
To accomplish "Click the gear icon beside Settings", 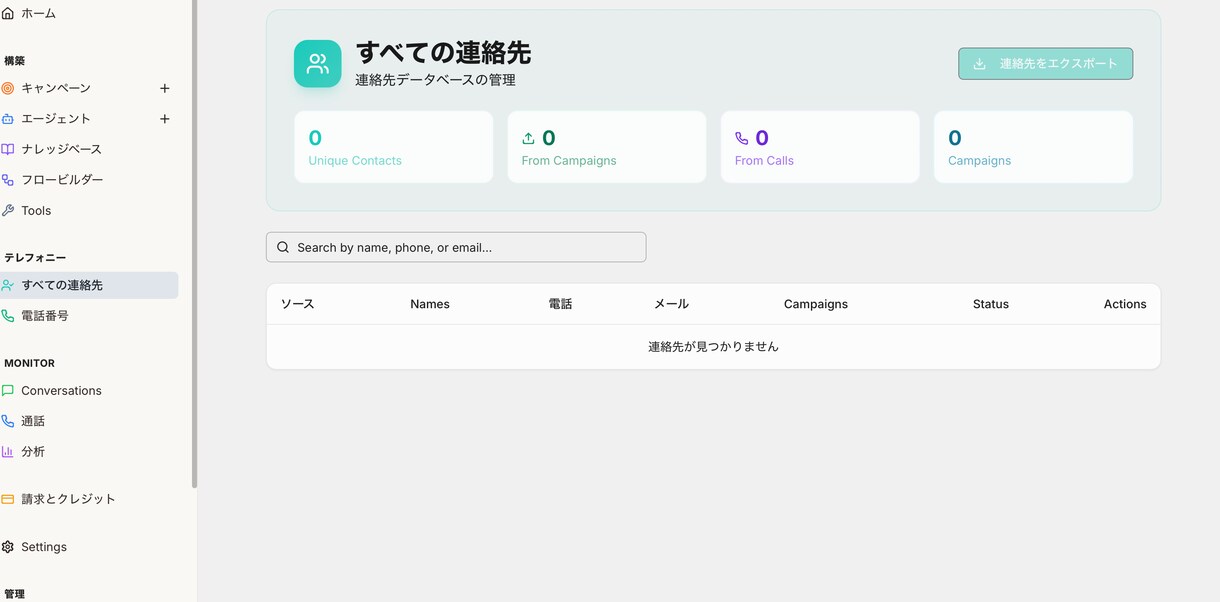I will click(x=8, y=547).
